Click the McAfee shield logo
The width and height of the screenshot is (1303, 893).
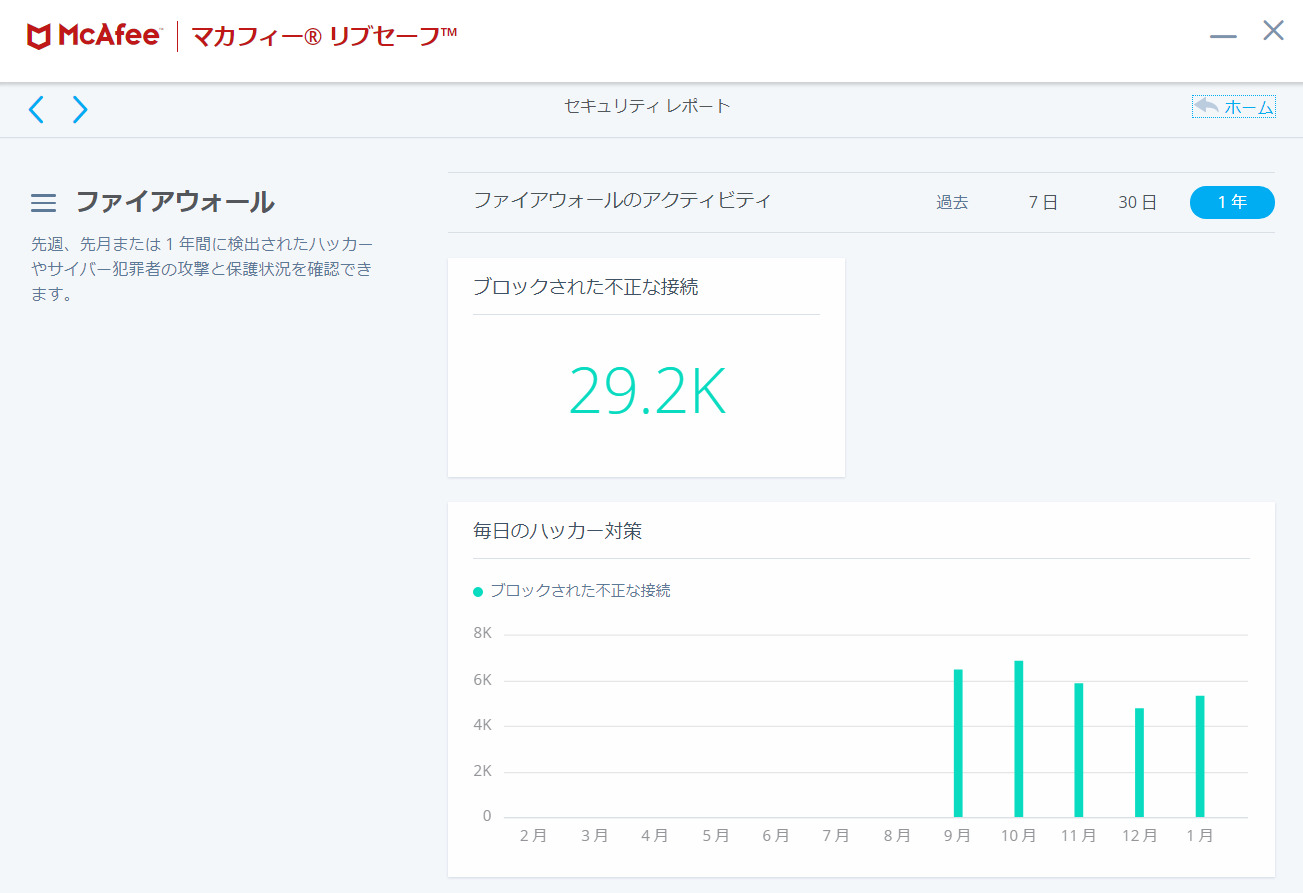coord(39,37)
